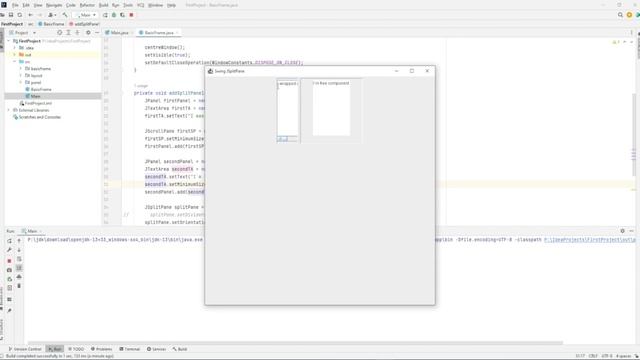The height and width of the screenshot is (360, 640).
Task: Select FirstProject.iml file in tree
Action: click(36, 103)
